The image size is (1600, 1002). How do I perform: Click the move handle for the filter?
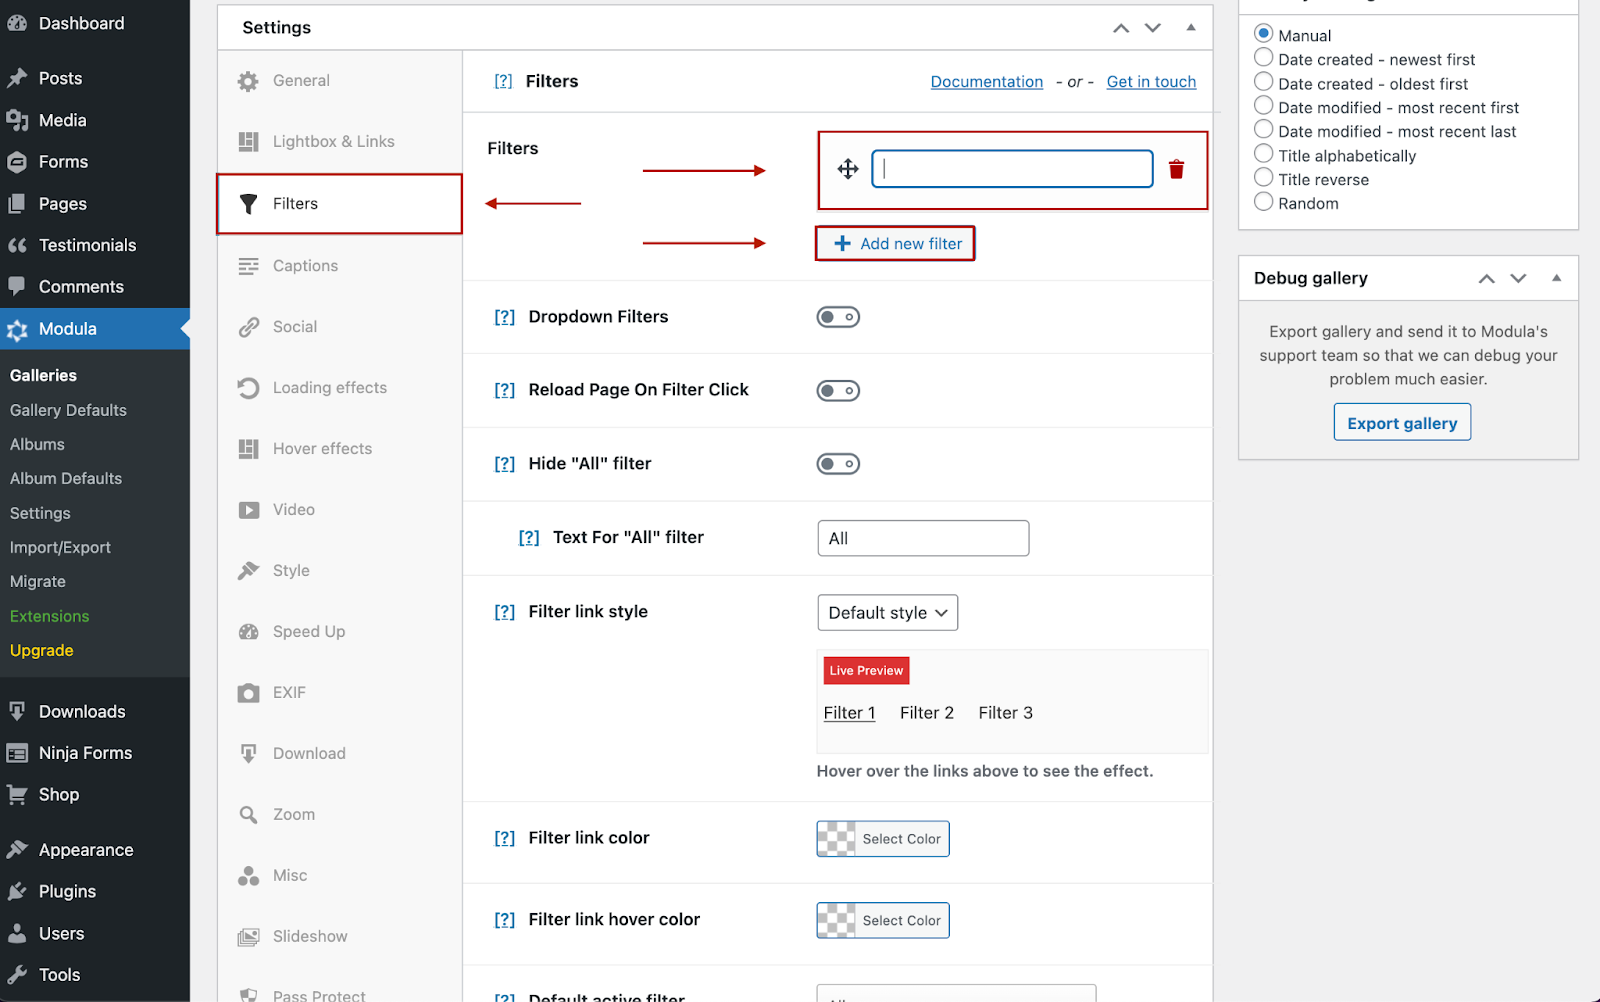click(848, 169)
